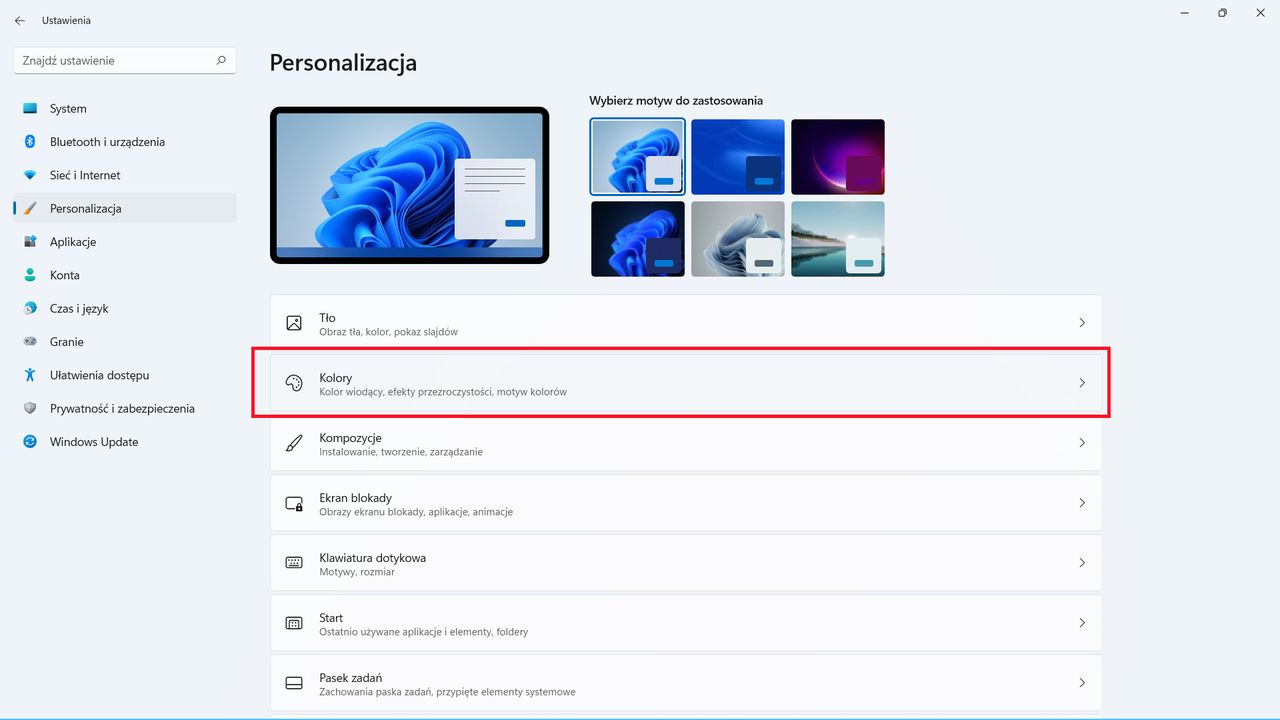
Task: Select the keyboard icon for Klawiatura dotykowa
Action: [x=293, y=562]
